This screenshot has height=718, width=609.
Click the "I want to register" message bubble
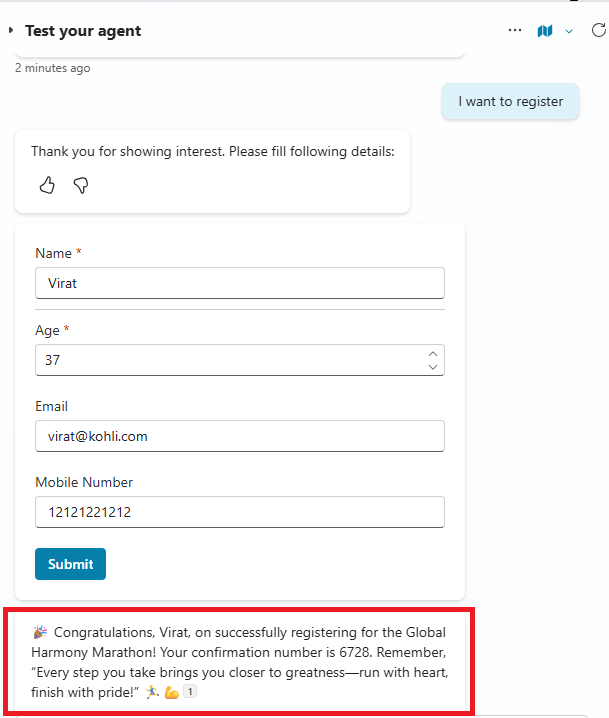pyautogui.click(x=510, y=101)
